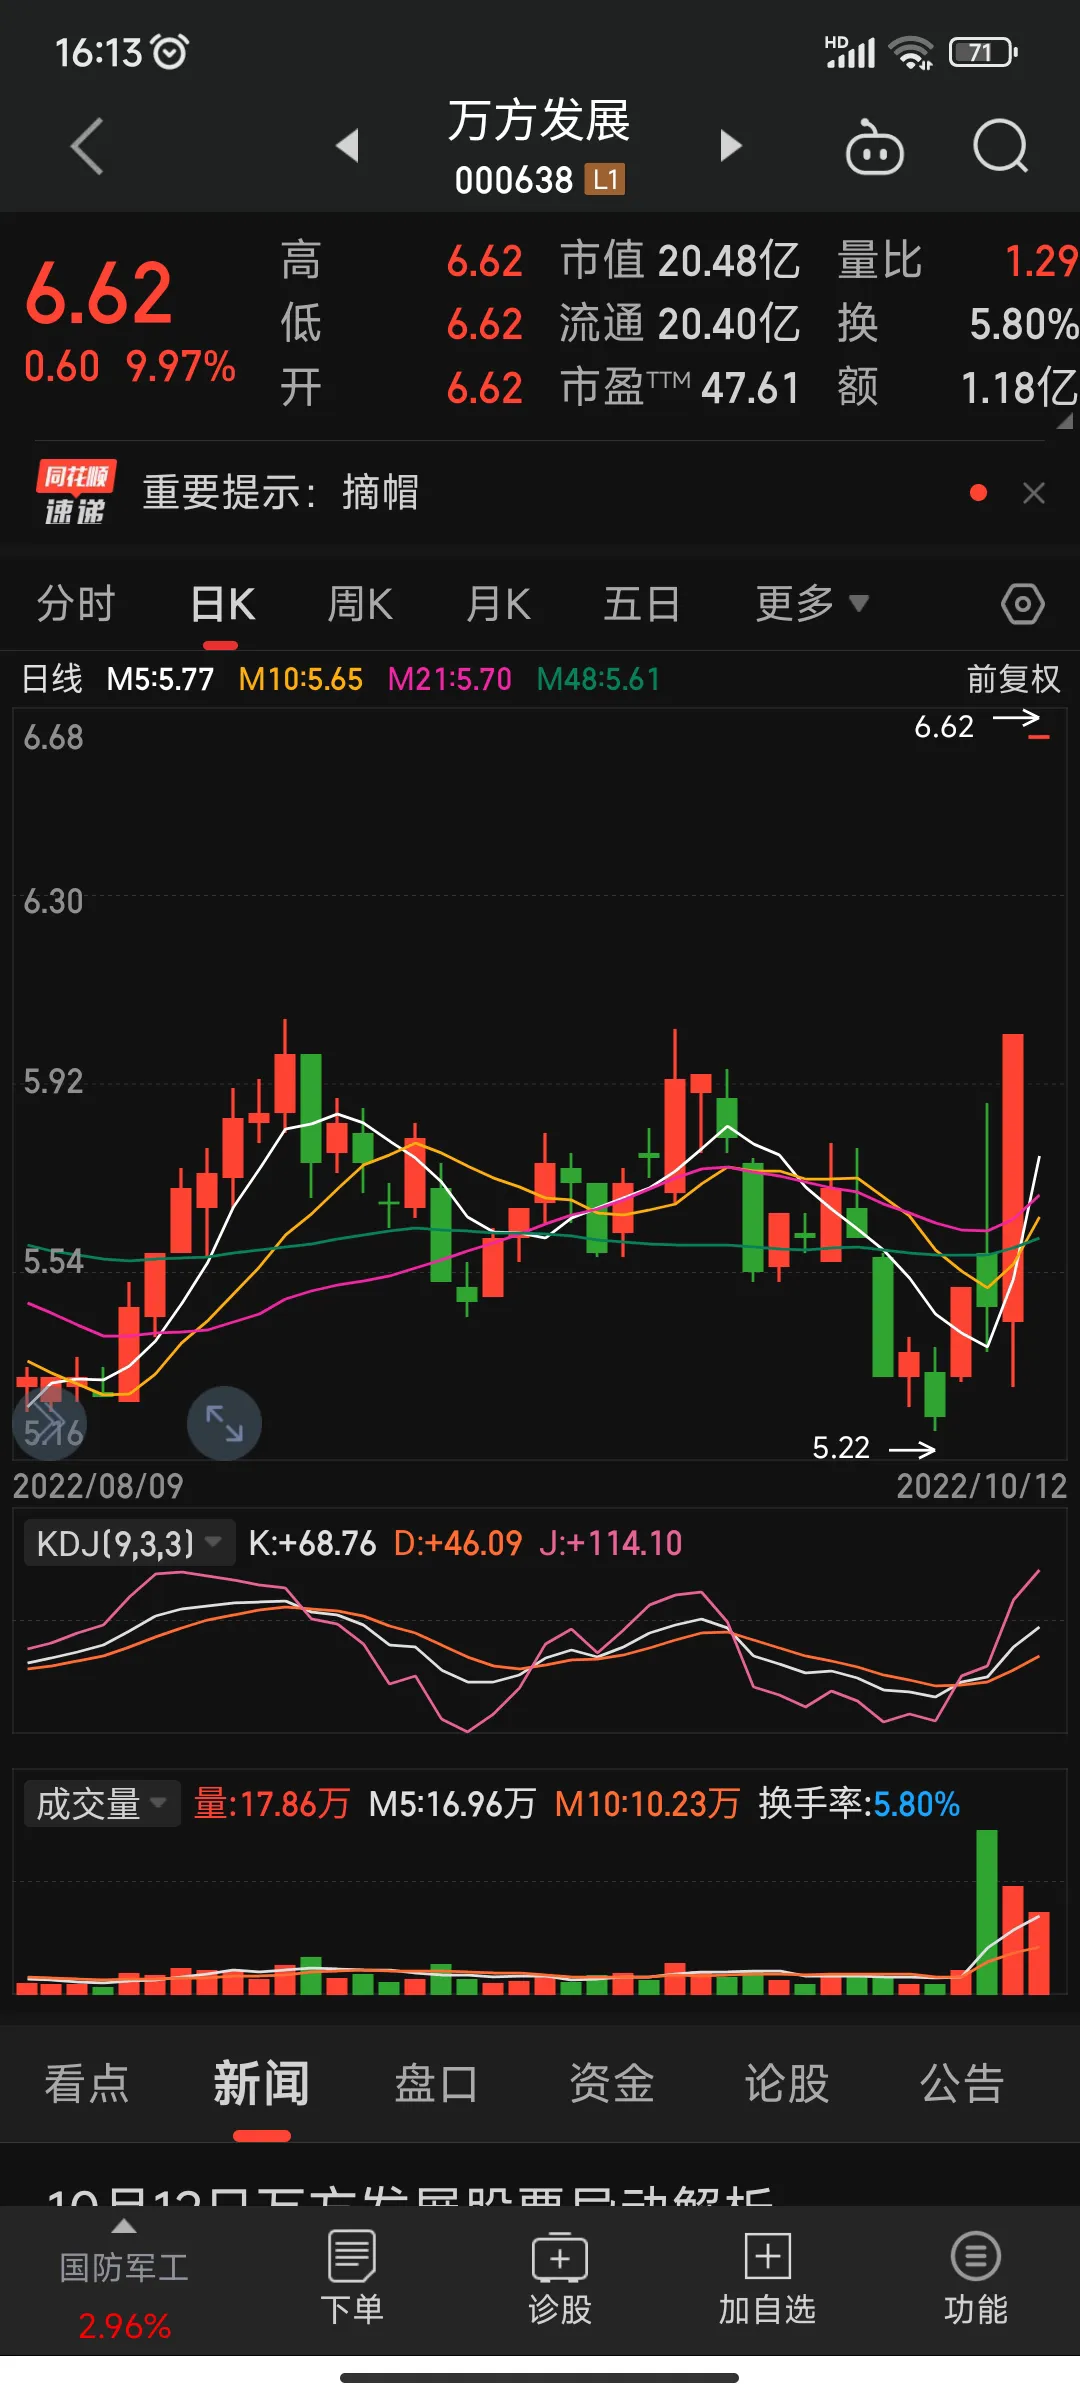Screen dimensions: 1080x2400
Task: Tap 前复权 adjustment option
Action: click(x=1013, y=679)
